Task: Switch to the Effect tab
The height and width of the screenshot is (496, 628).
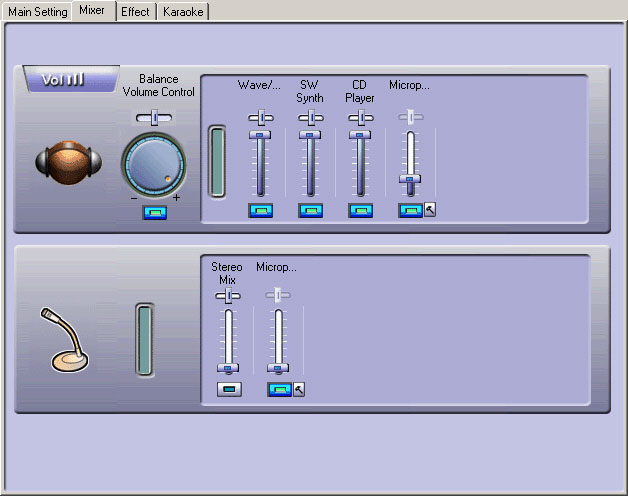Action: pos(135,12)
